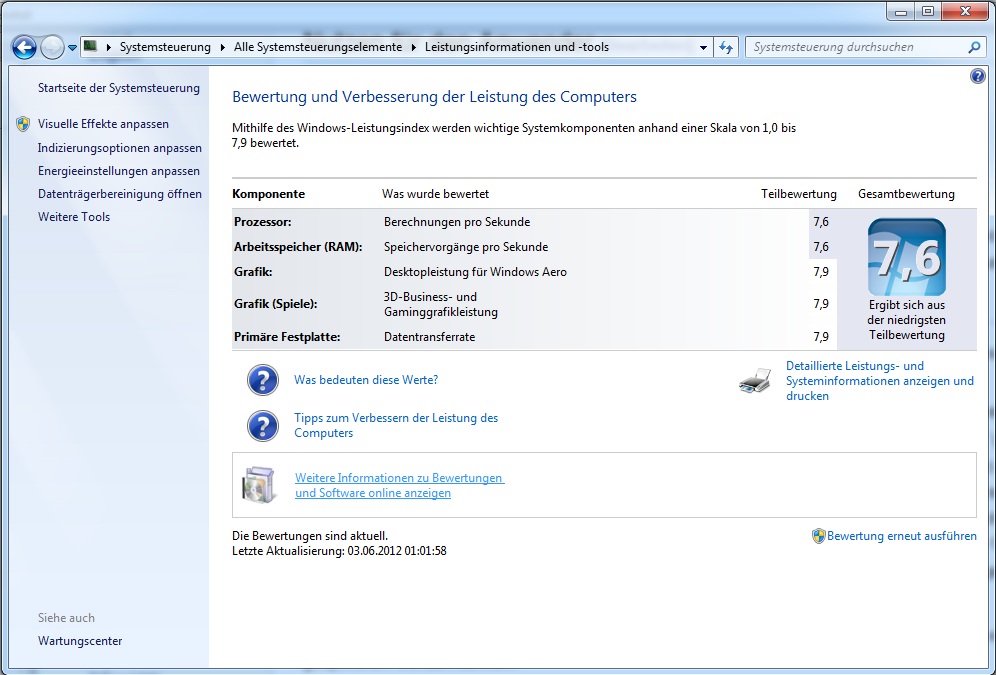Click question mark icon beside Was bedeuten diese Werte

[x=262, y=380]
